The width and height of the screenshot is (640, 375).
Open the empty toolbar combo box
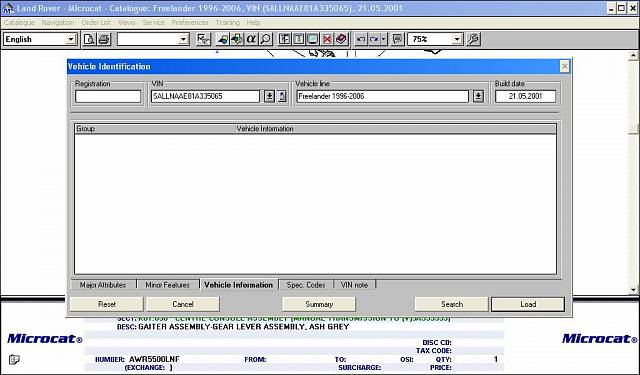tap(184, 39)
